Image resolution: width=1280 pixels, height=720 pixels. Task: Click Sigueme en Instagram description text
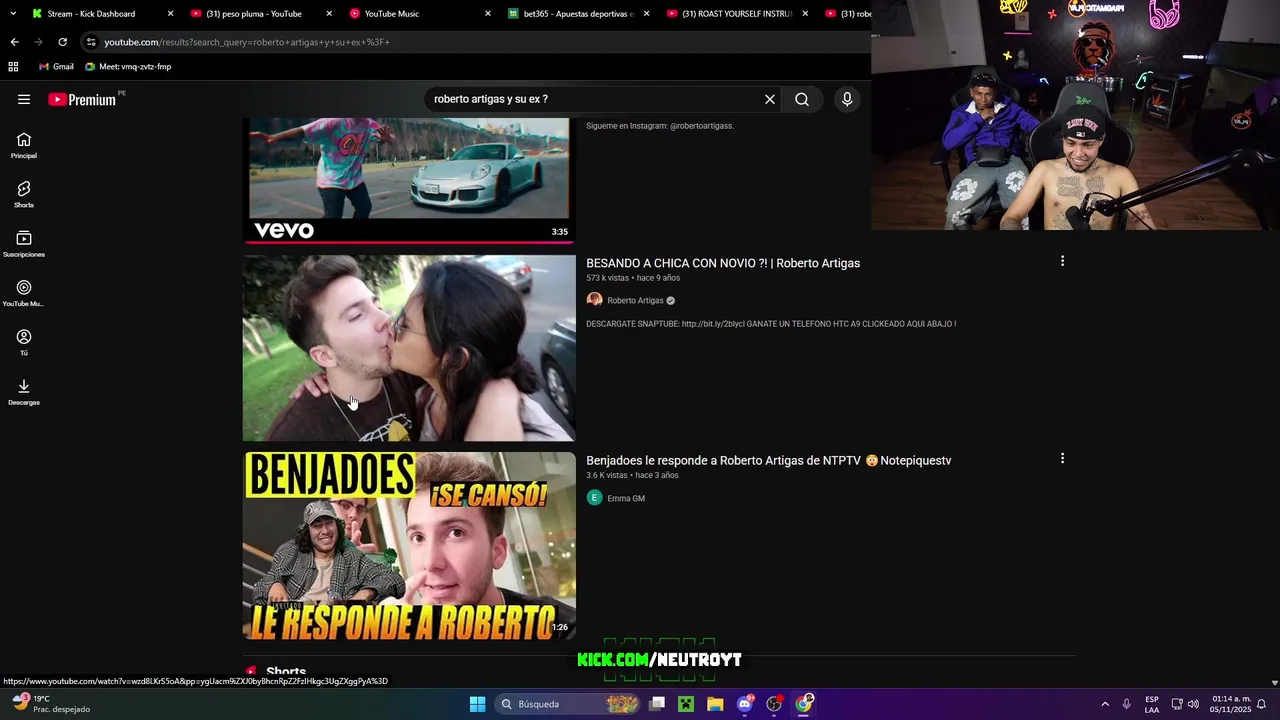click(660, 126)
